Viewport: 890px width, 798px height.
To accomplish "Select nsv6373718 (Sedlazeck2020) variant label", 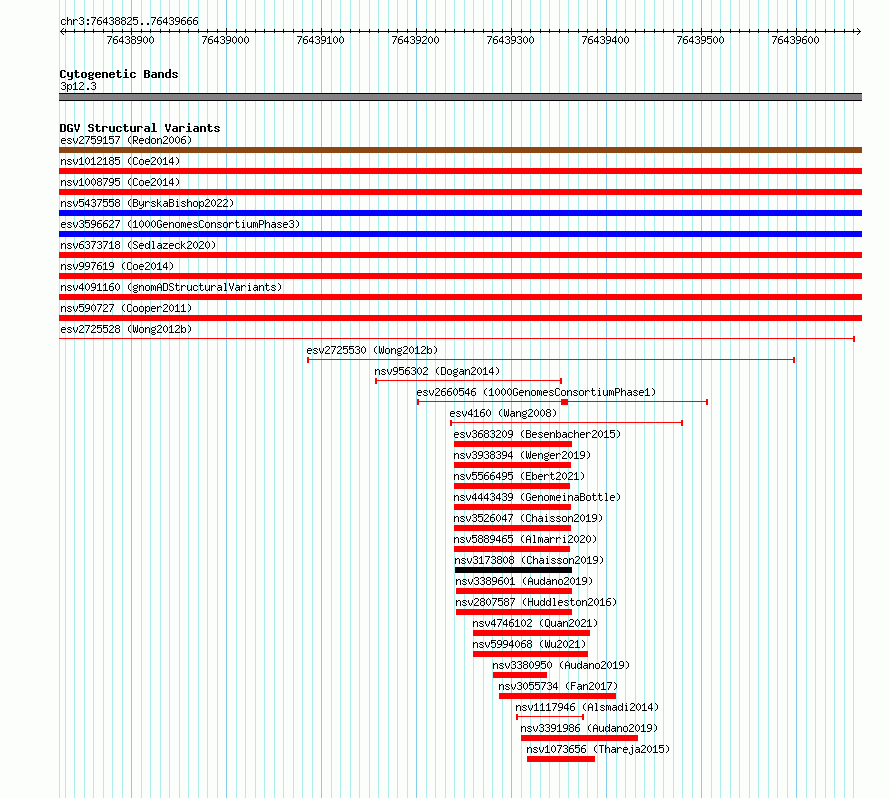I will 138,245.
